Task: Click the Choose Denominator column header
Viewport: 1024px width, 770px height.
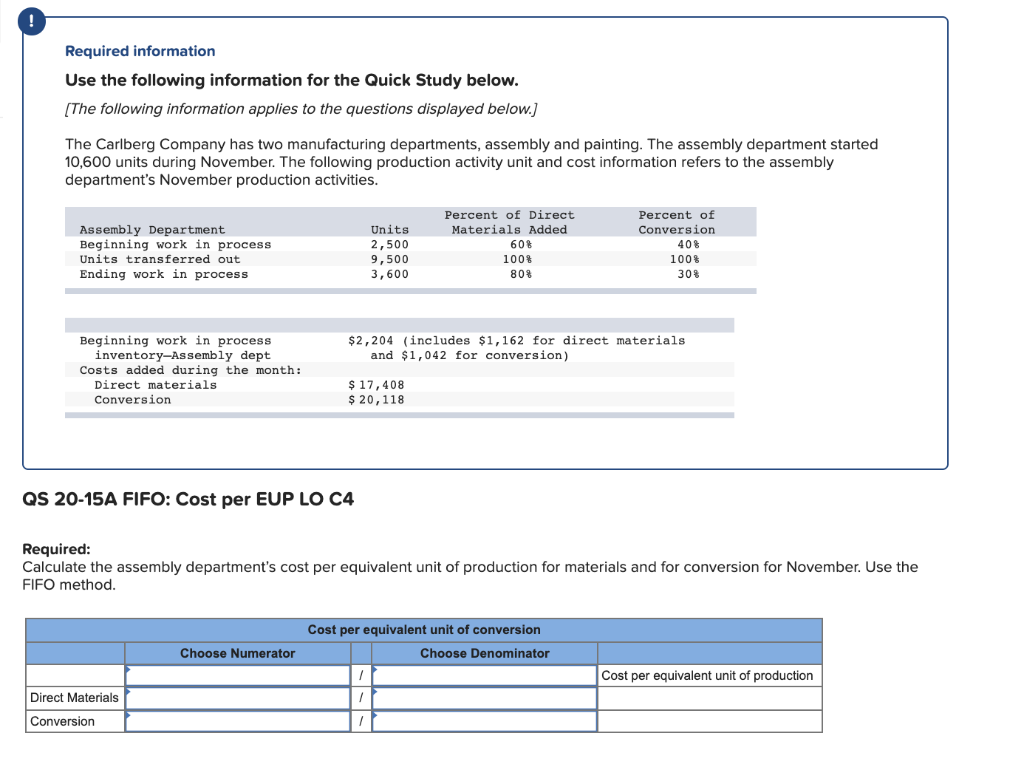Action: tap(484, 653)
